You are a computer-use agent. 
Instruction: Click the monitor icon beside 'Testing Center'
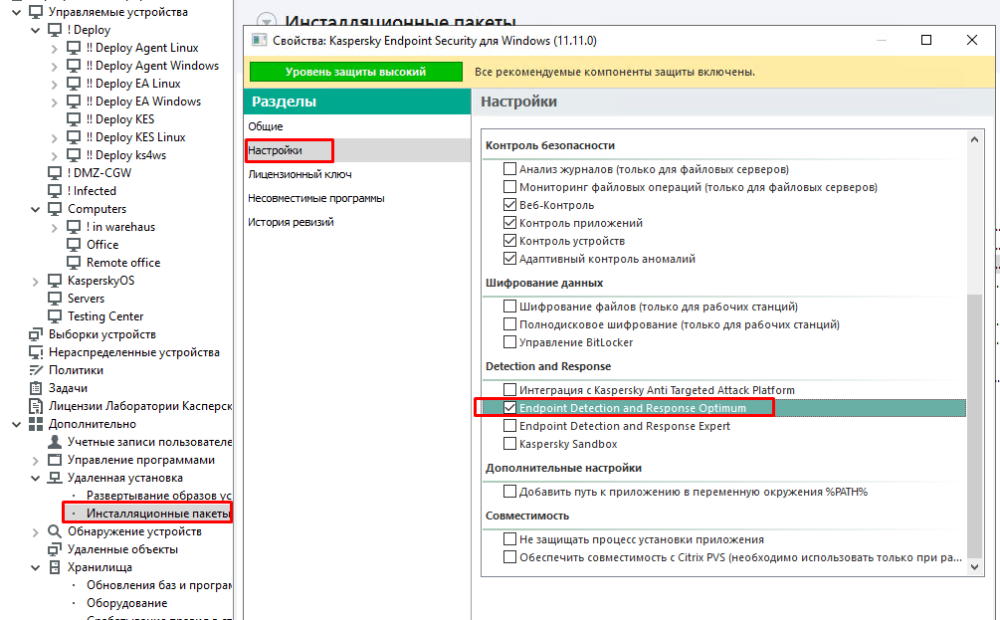point(55,316)
